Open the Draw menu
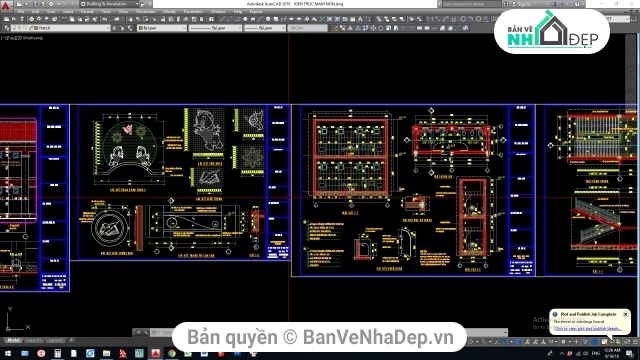This screenshot has height=360, width=640. coord(123,12)
